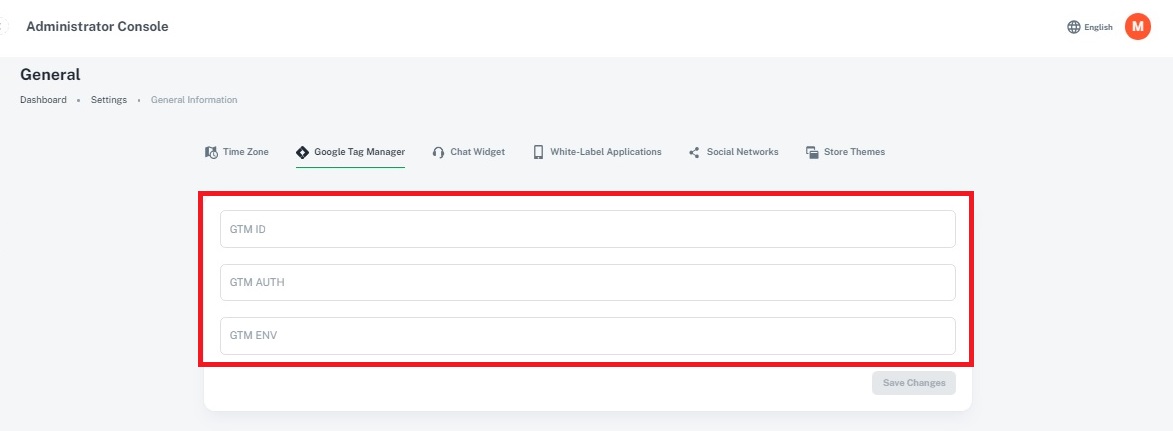Switch to the Time Zone tab
Image resolution: width=1173 pixels, height=431 pixels.
245,152
